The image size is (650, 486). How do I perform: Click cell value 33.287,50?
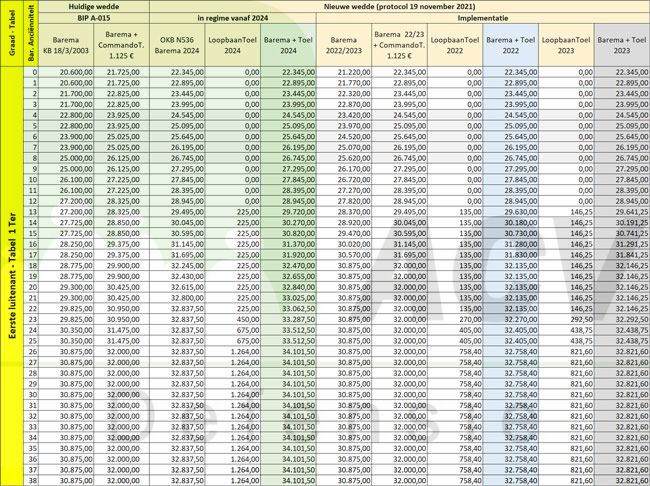(299, 320)
